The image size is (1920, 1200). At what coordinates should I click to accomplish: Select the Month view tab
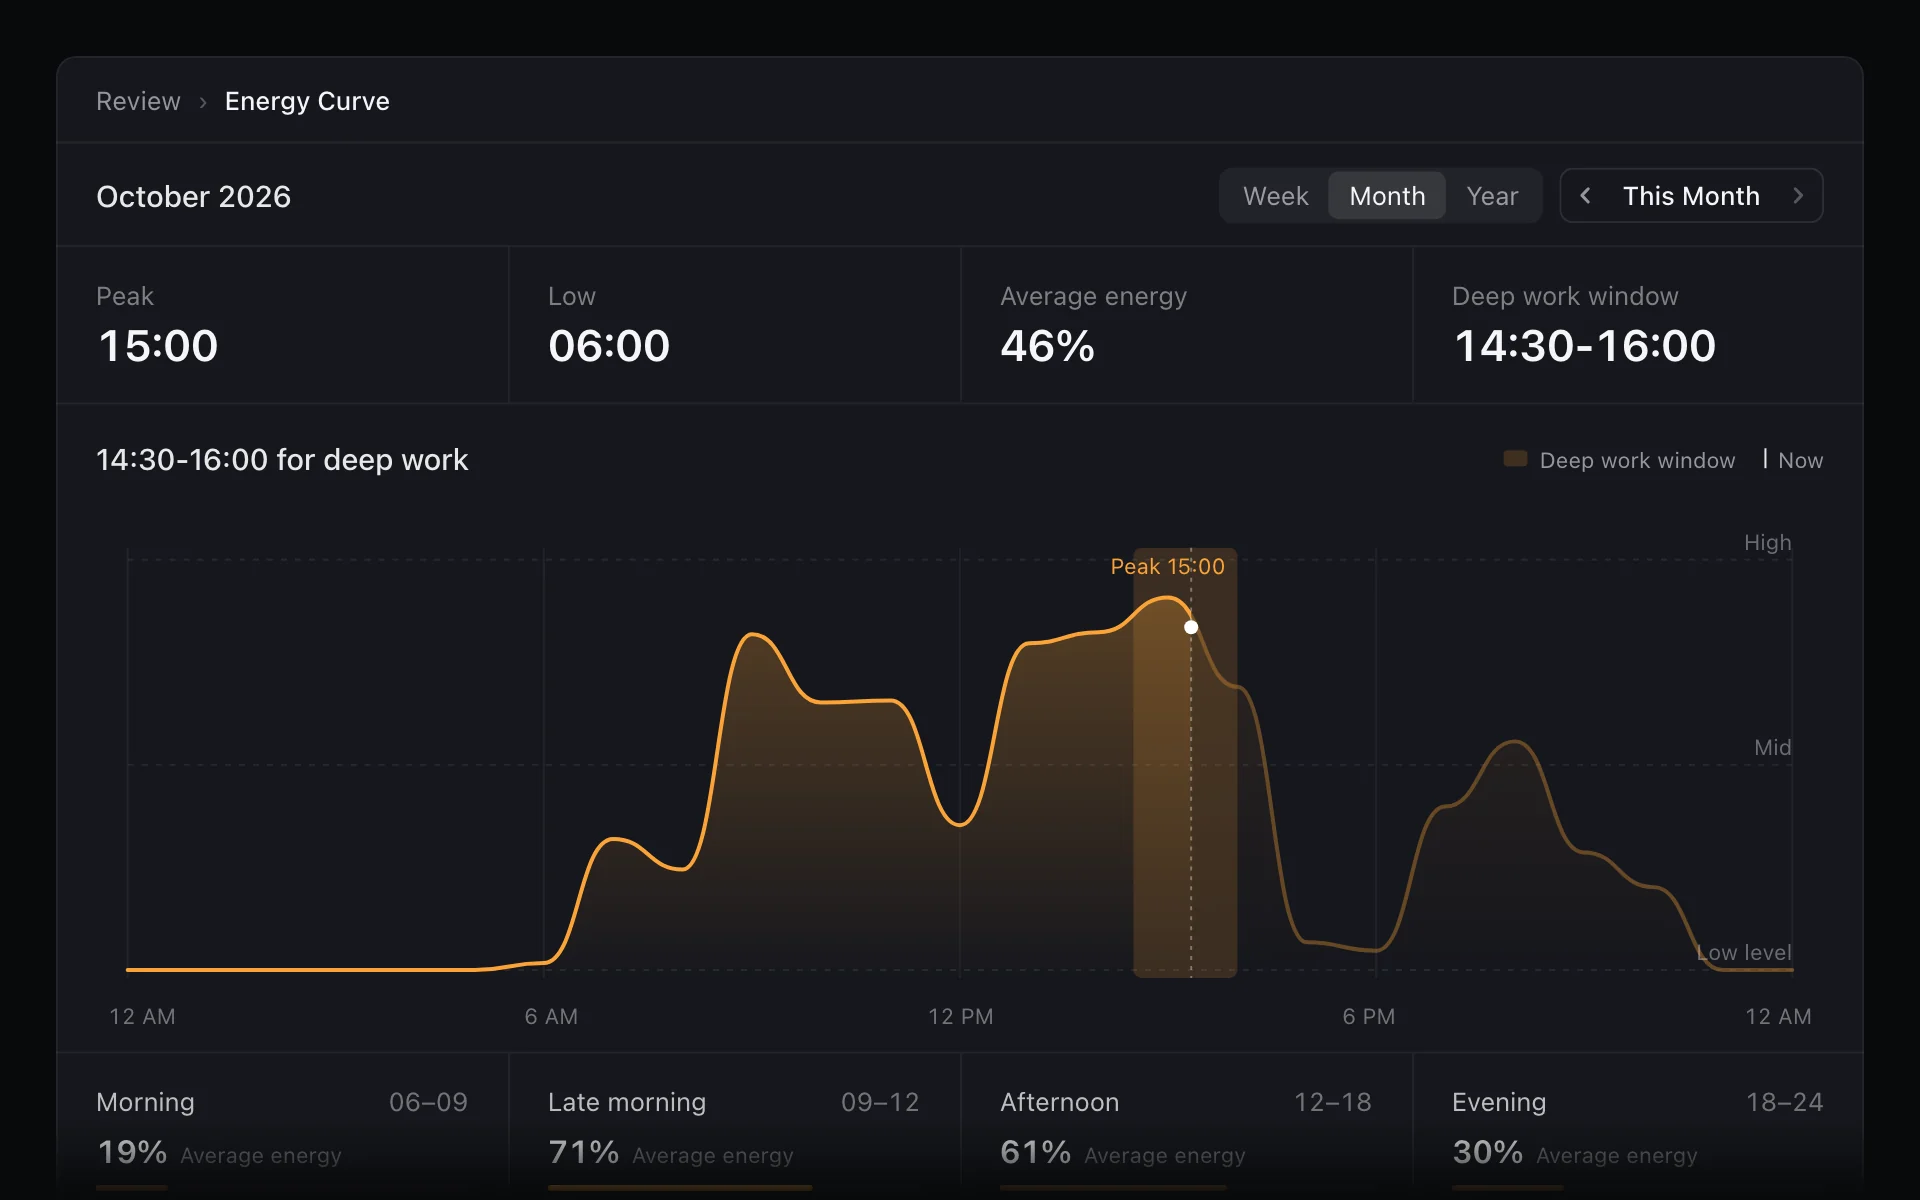point(1387,196)
